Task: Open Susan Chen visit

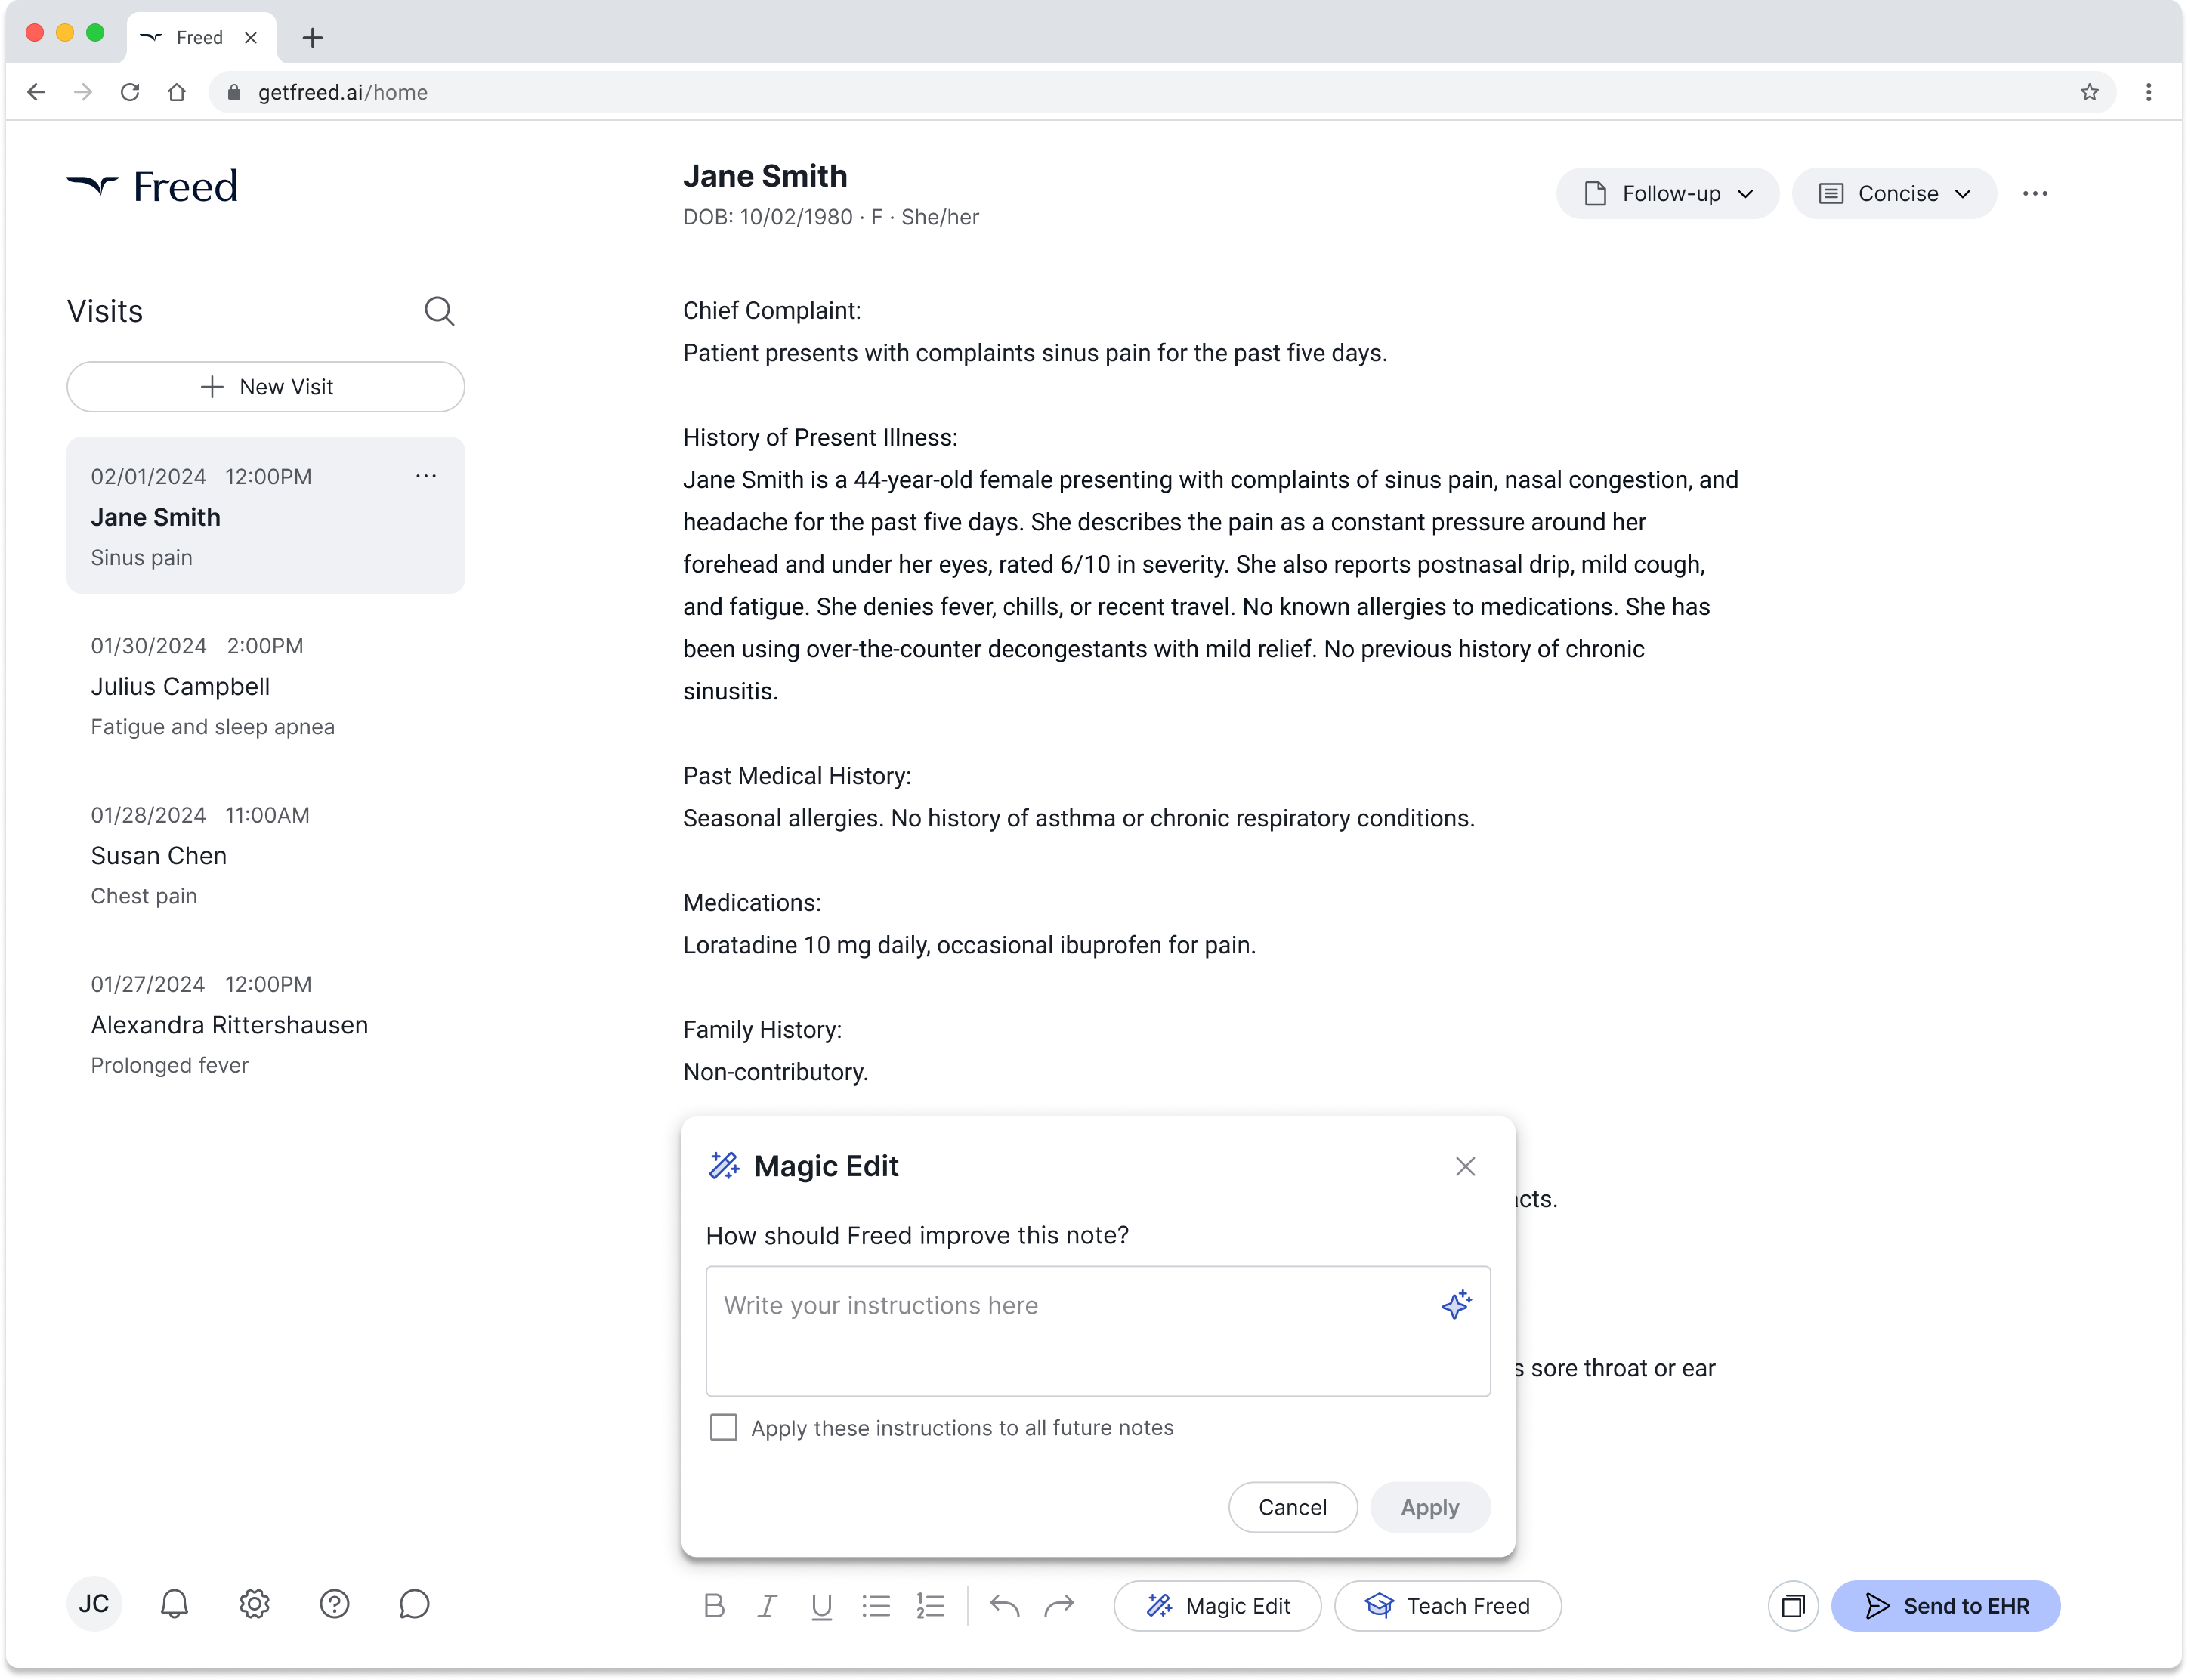Action: pyautogui.click(x=266, y=855)
